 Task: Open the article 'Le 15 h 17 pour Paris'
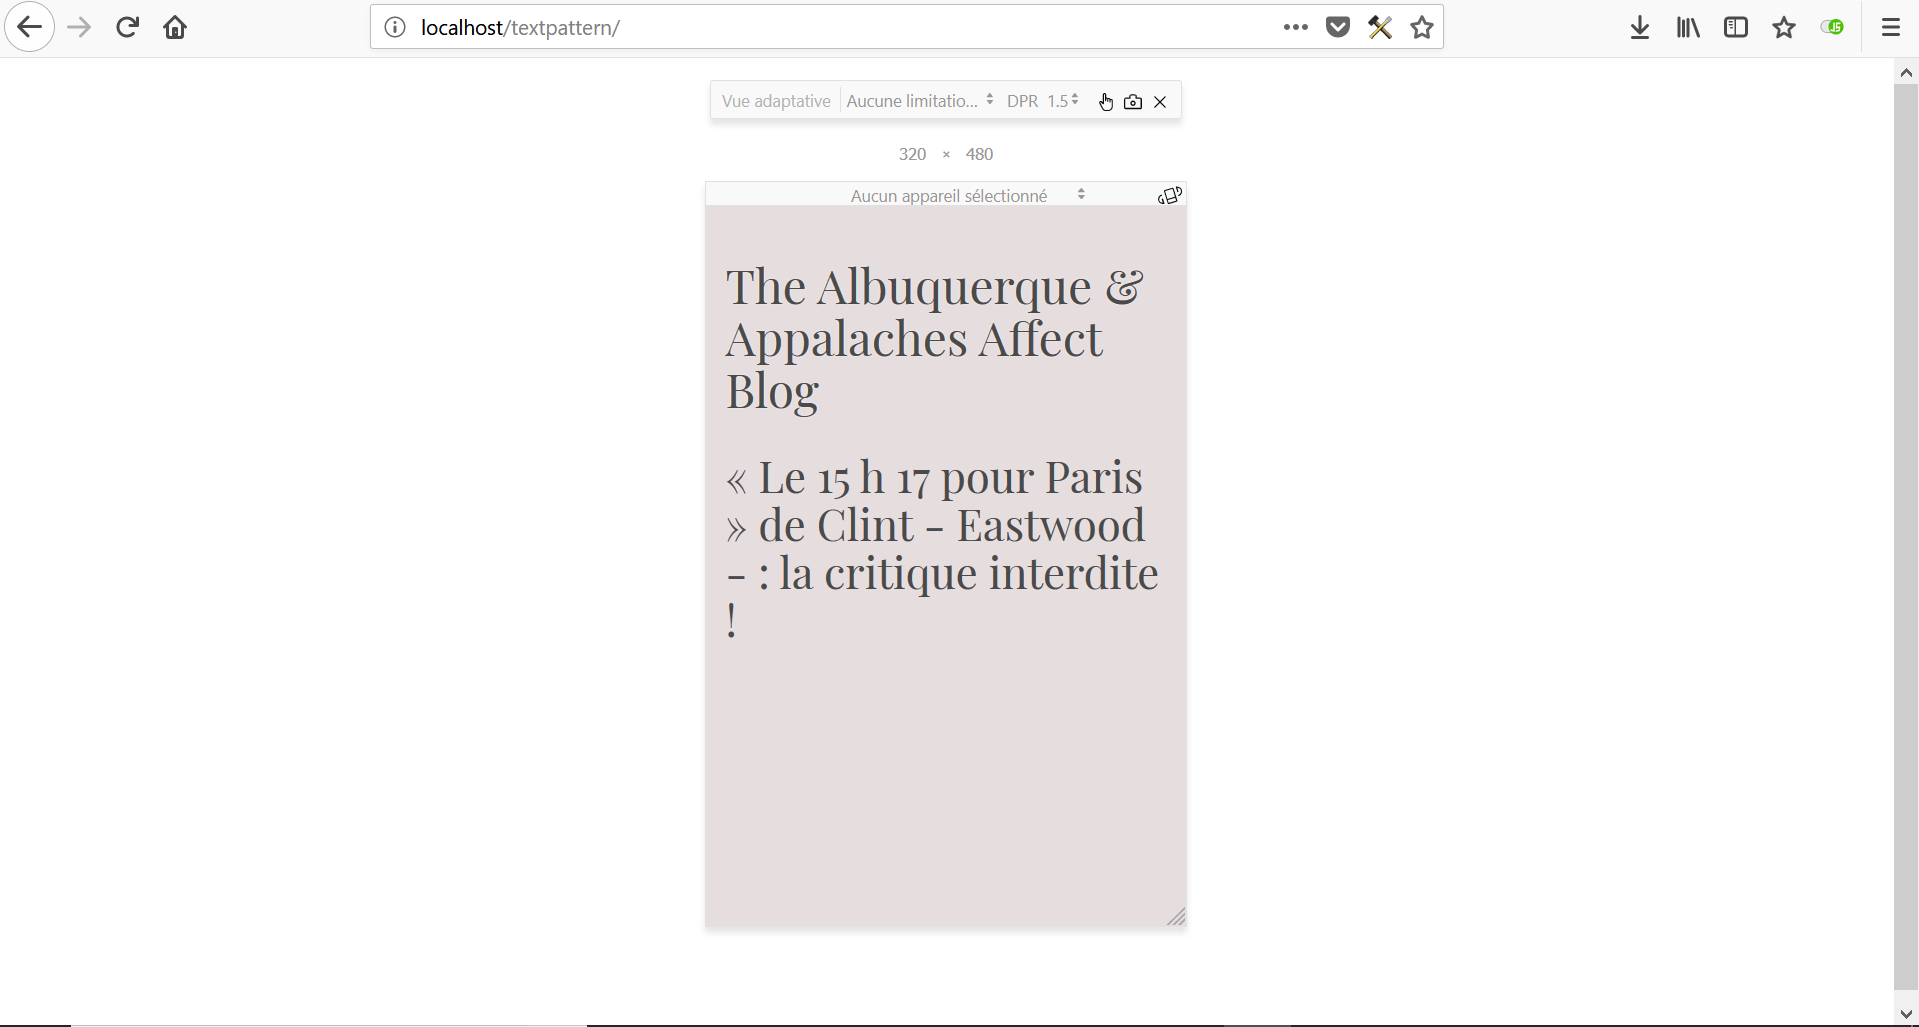pos(942,549)
